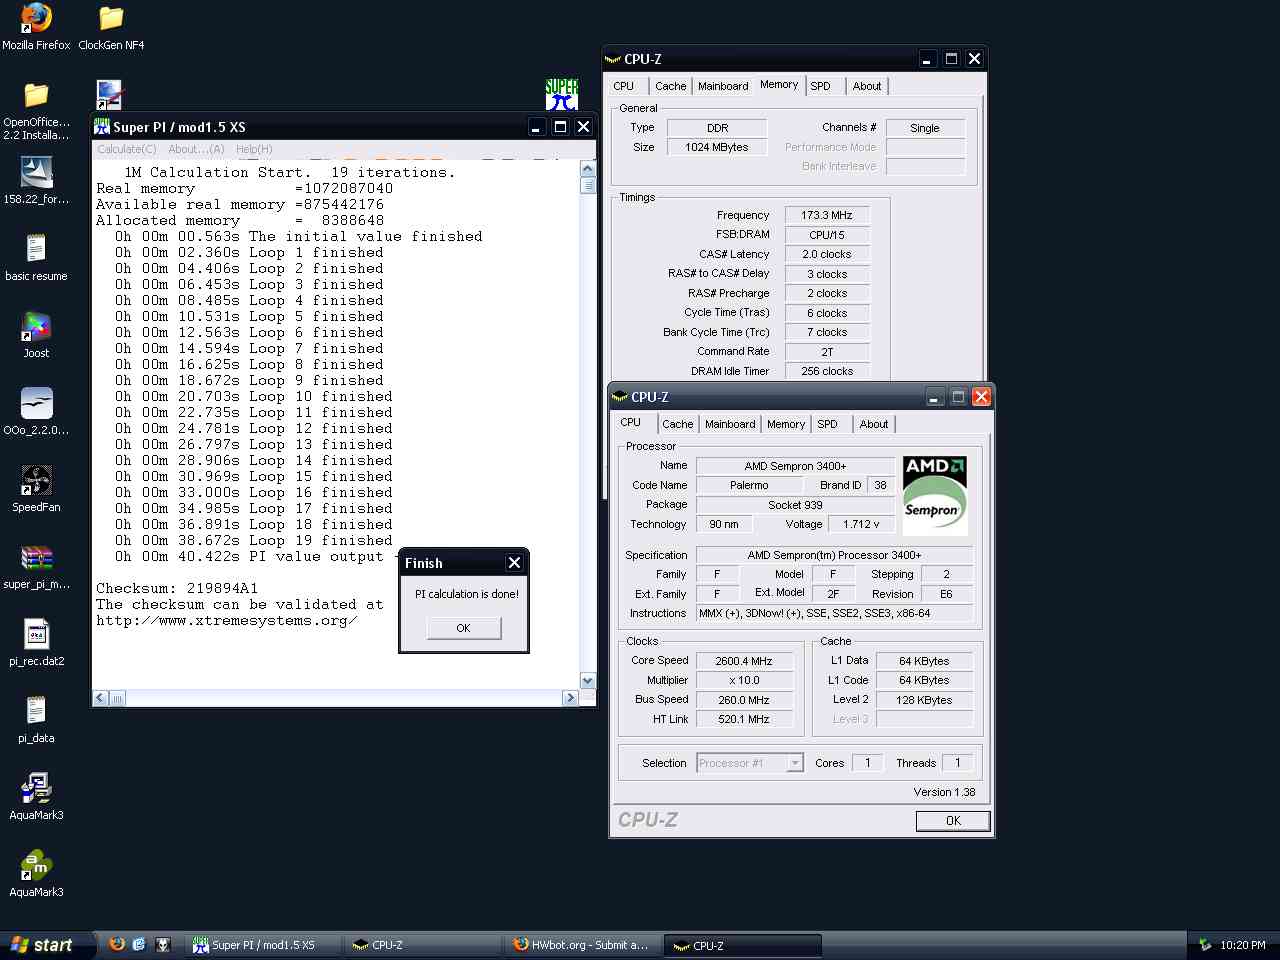
Task: Open Help menu in Super PI
Action: pyautogui.click(x=254, y=149)
